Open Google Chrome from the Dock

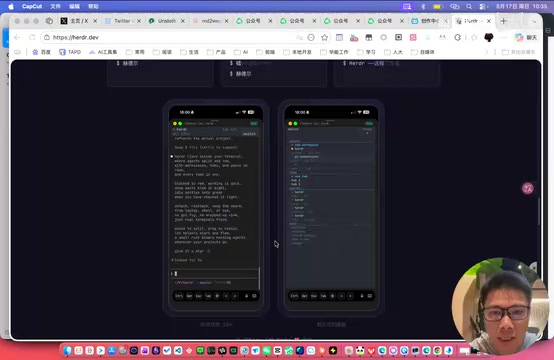[x=437, y=350]
